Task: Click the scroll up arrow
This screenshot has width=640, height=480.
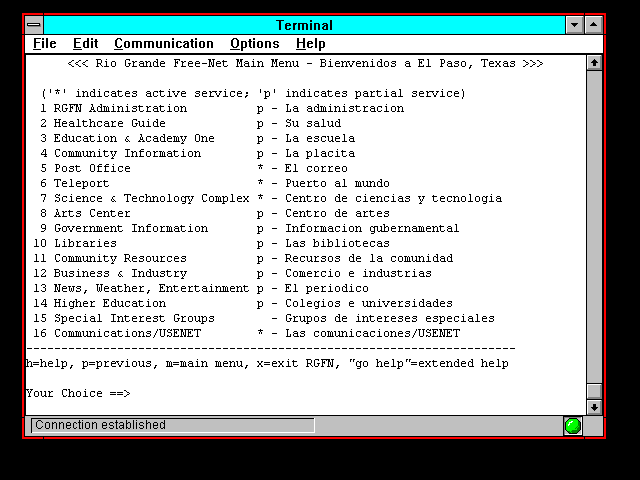Action: (594, 62)
